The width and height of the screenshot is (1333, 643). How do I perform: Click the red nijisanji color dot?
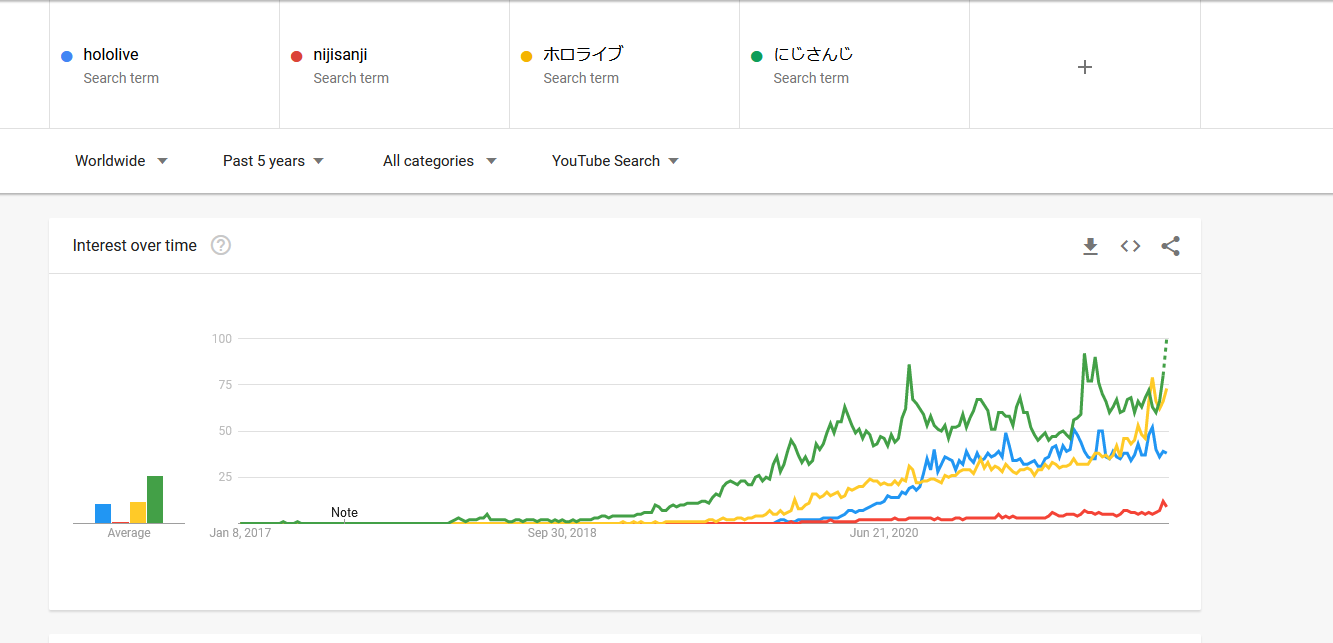[x=296, y=56]
